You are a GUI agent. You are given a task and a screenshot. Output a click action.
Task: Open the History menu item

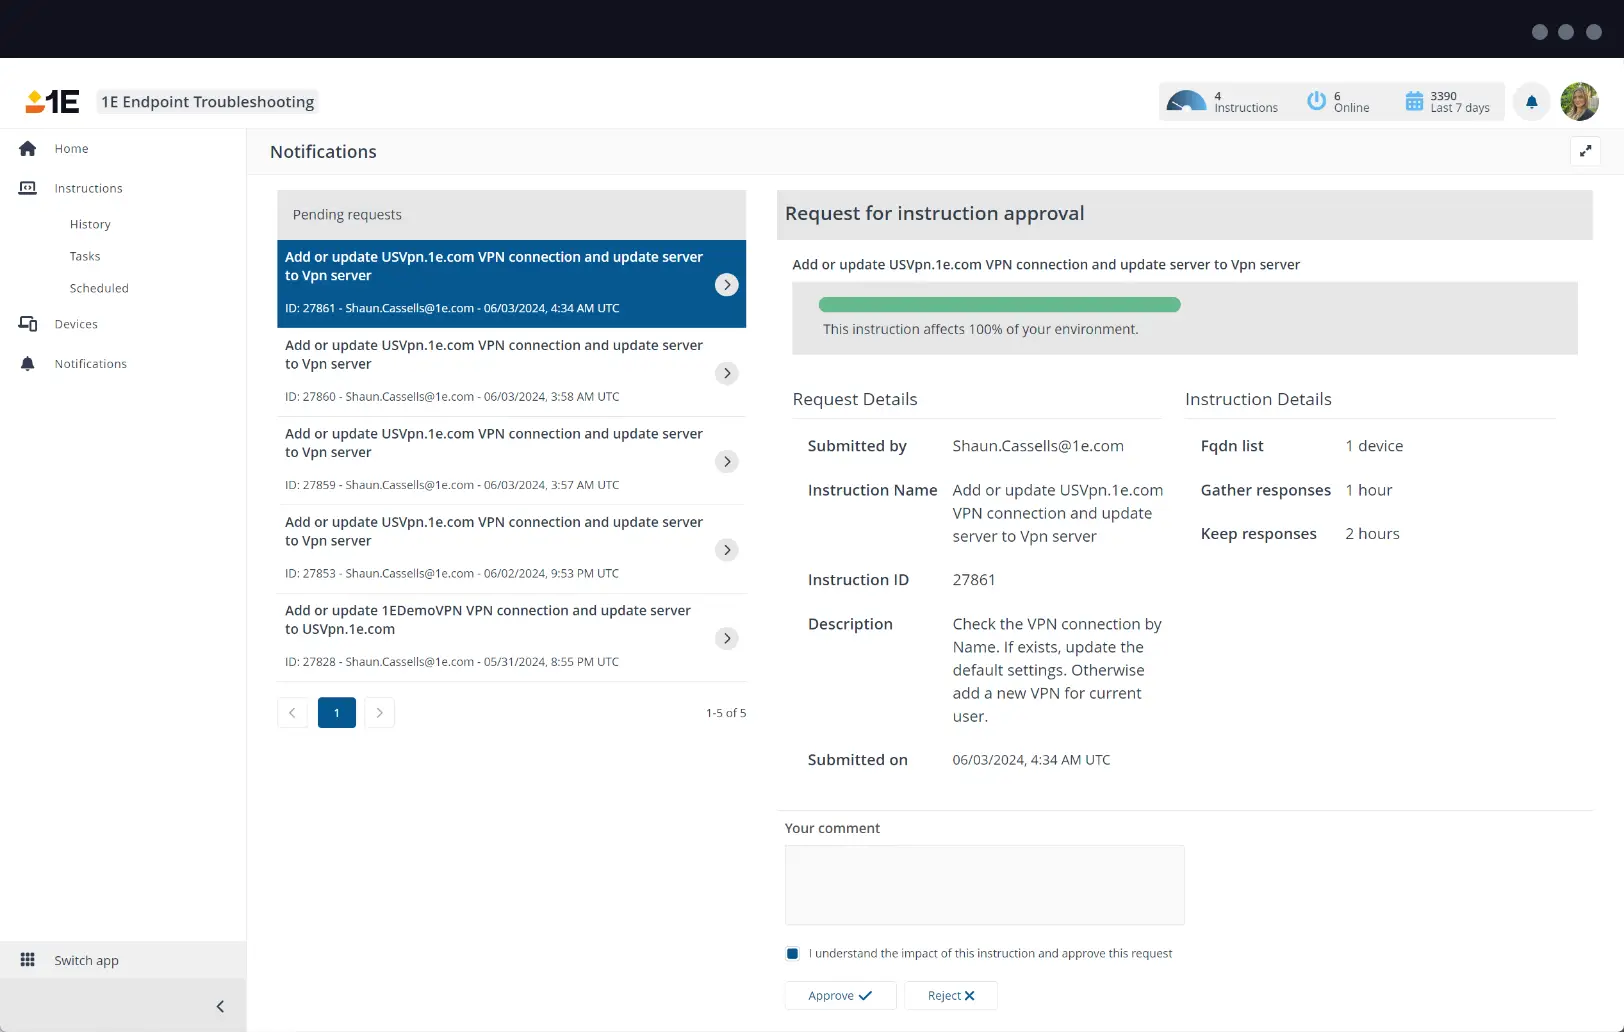click(90, 224)
